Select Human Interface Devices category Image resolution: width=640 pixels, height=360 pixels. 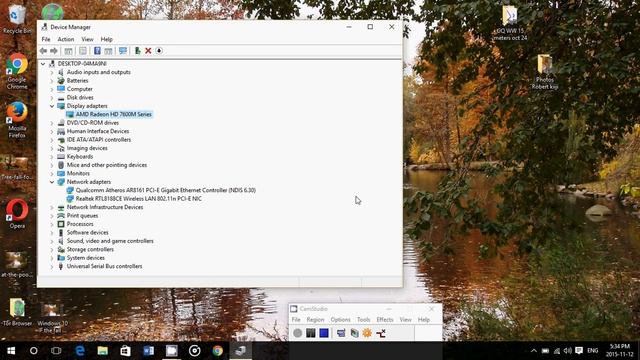(x=98, y=131)
